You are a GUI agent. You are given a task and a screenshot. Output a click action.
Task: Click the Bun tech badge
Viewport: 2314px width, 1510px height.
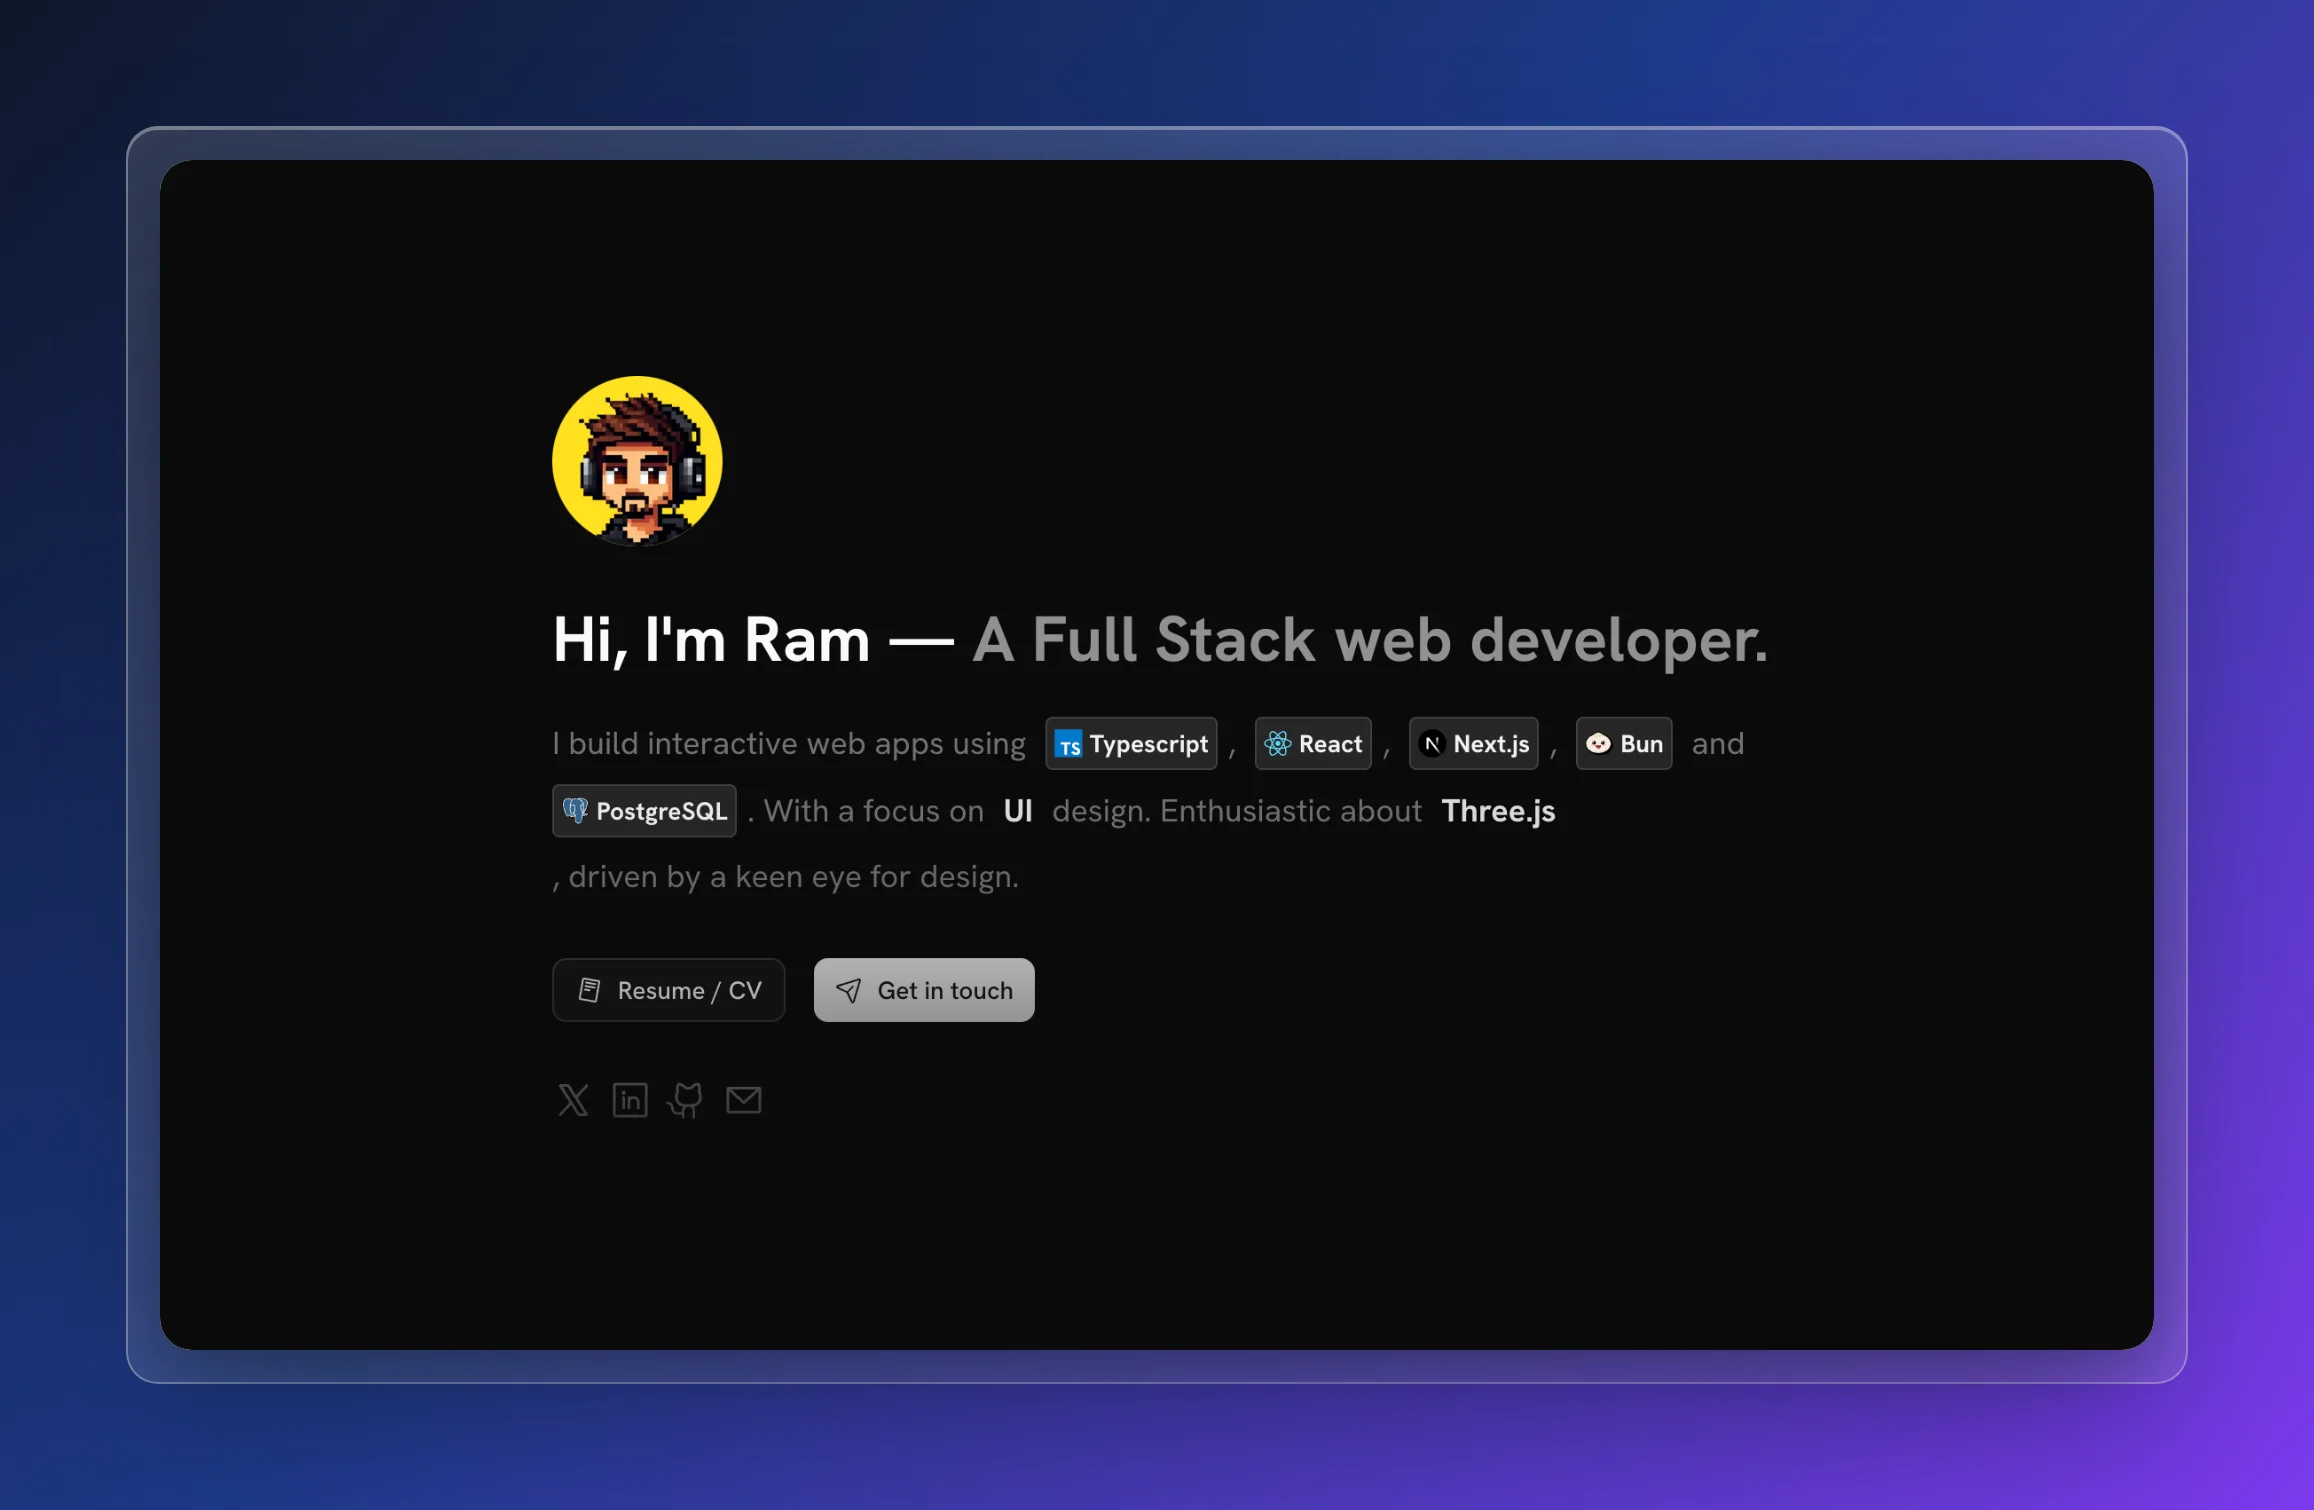pos(1624,743)
